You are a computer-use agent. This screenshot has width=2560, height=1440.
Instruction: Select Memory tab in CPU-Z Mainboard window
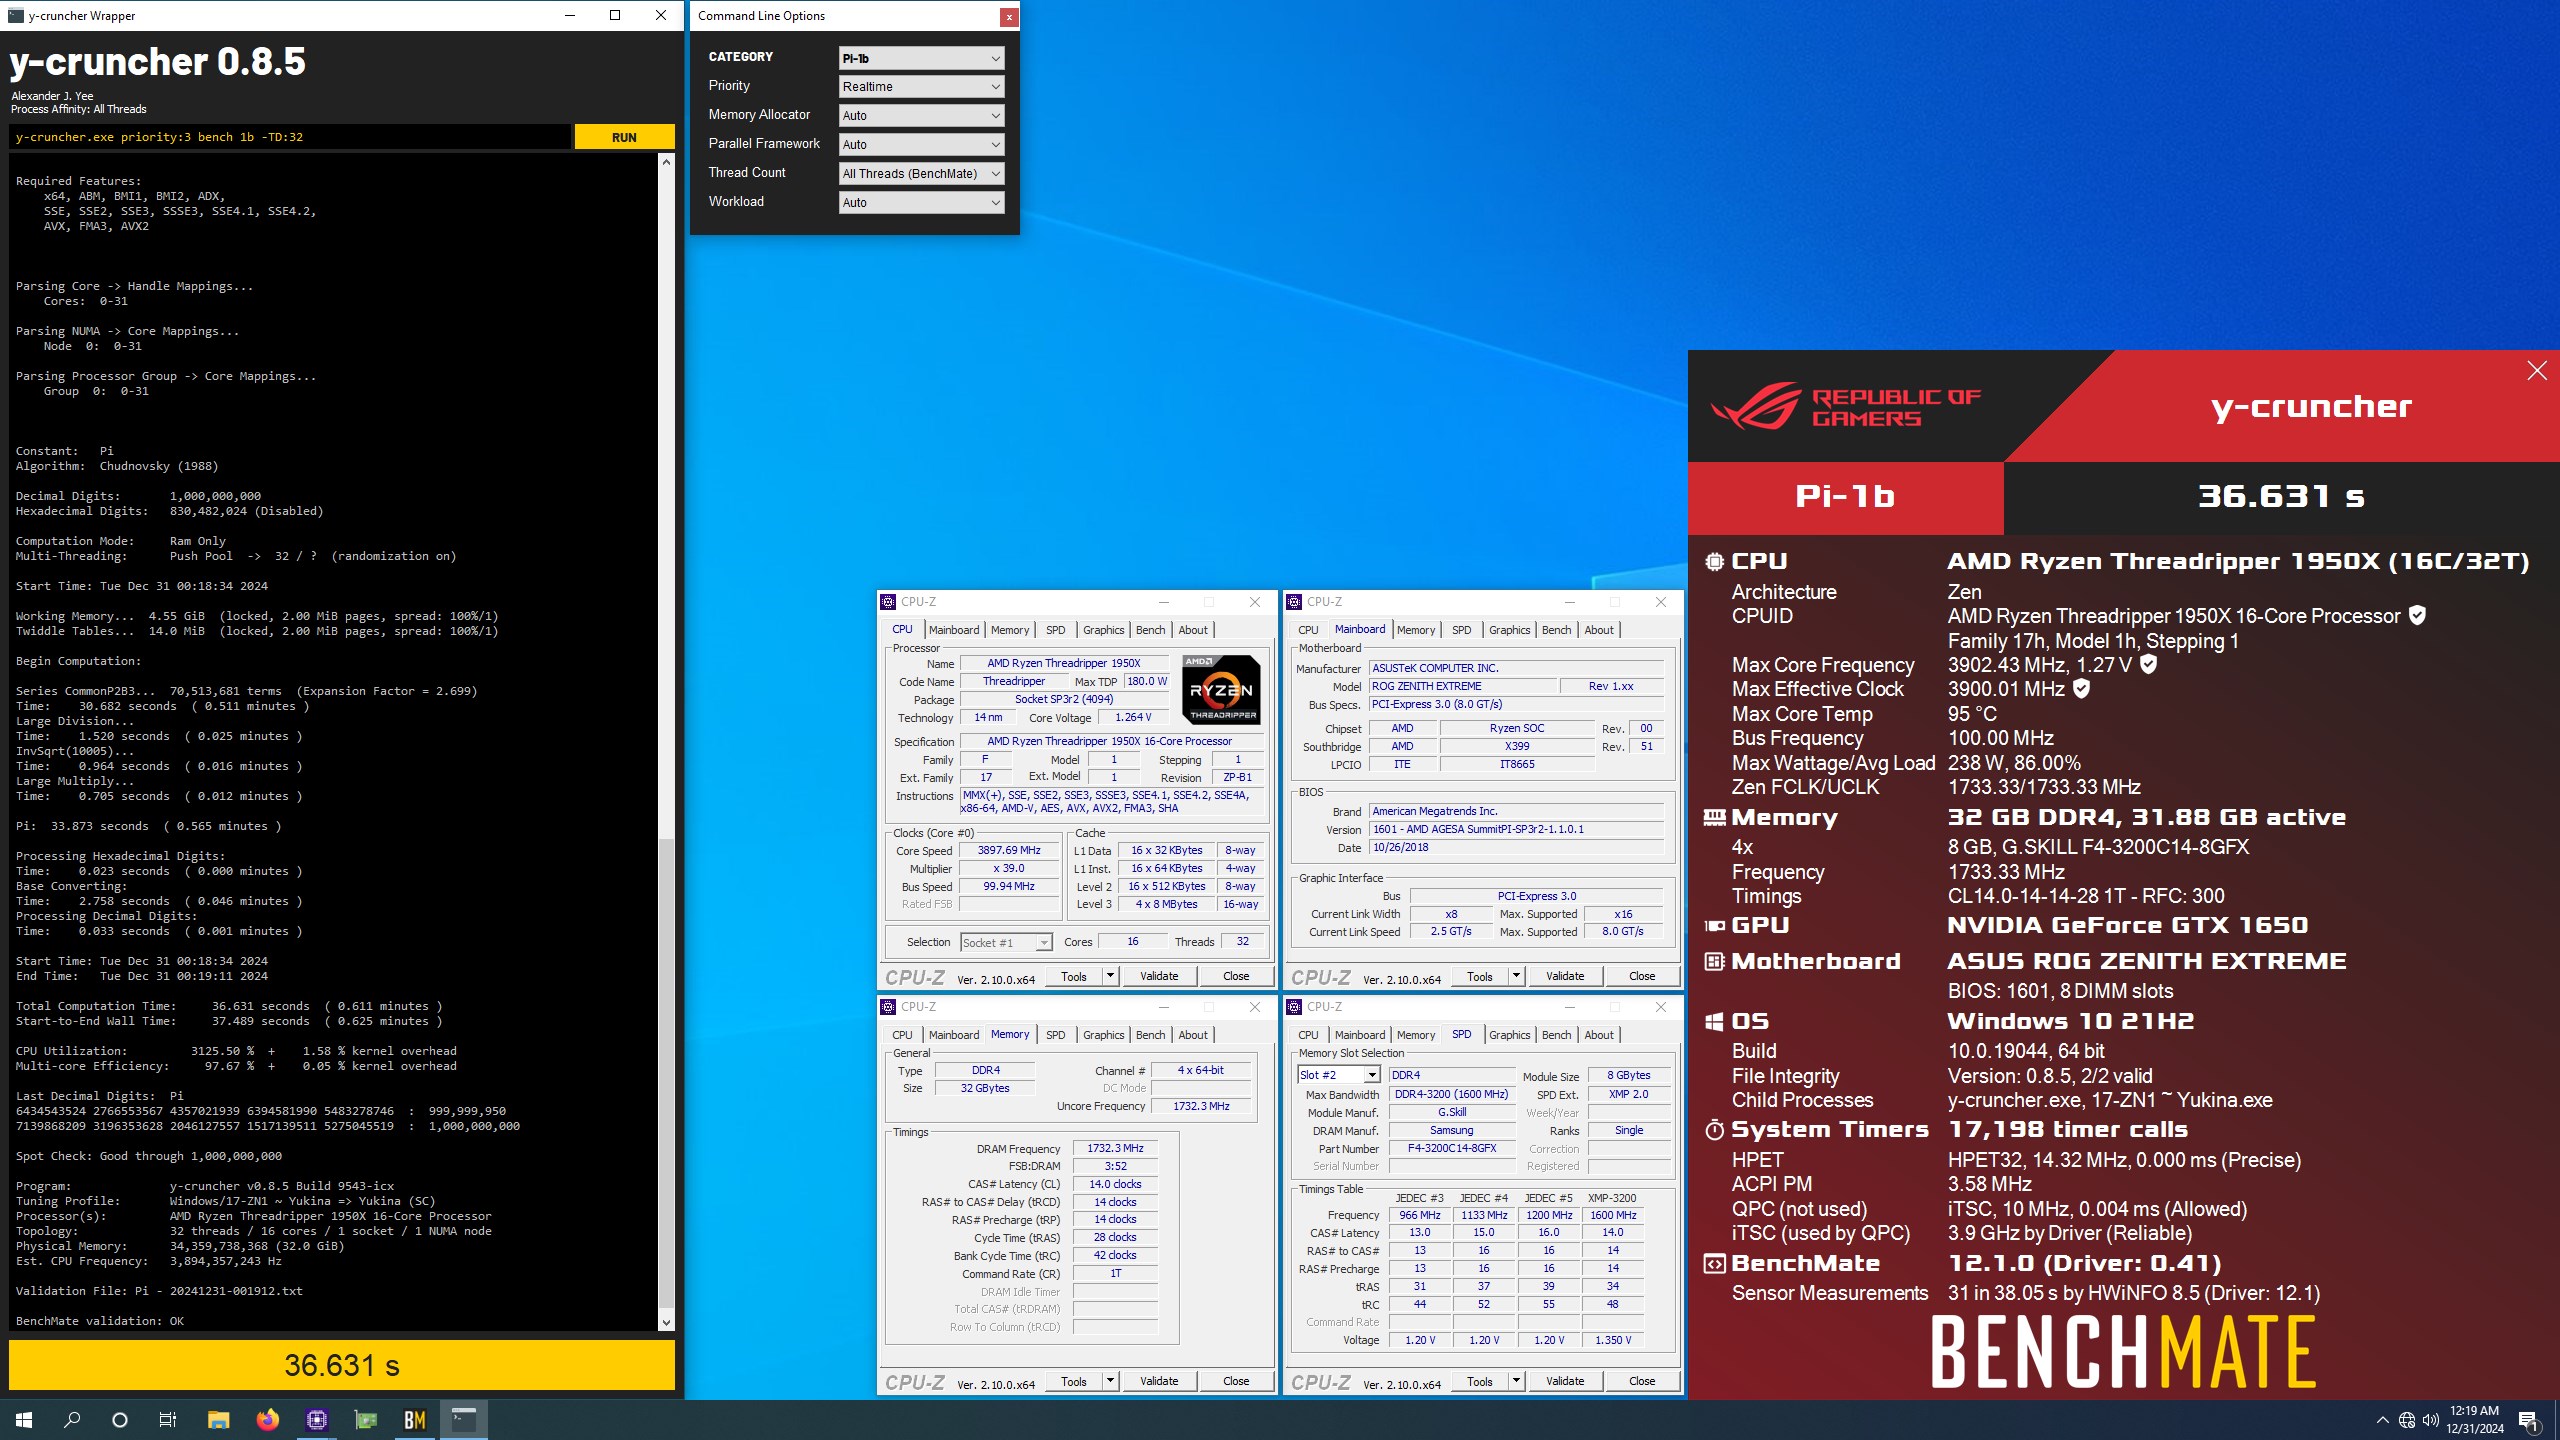(x=1416, y=630)
